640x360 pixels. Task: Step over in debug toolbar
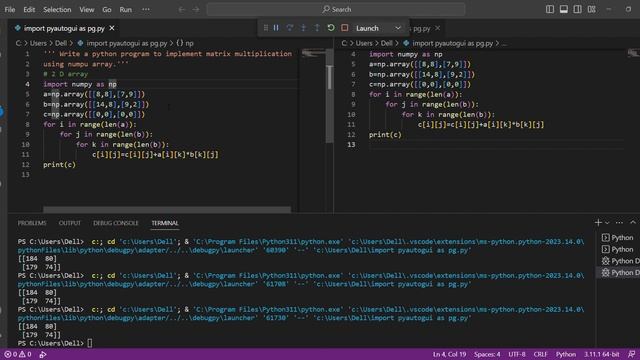tap(290, 28)
